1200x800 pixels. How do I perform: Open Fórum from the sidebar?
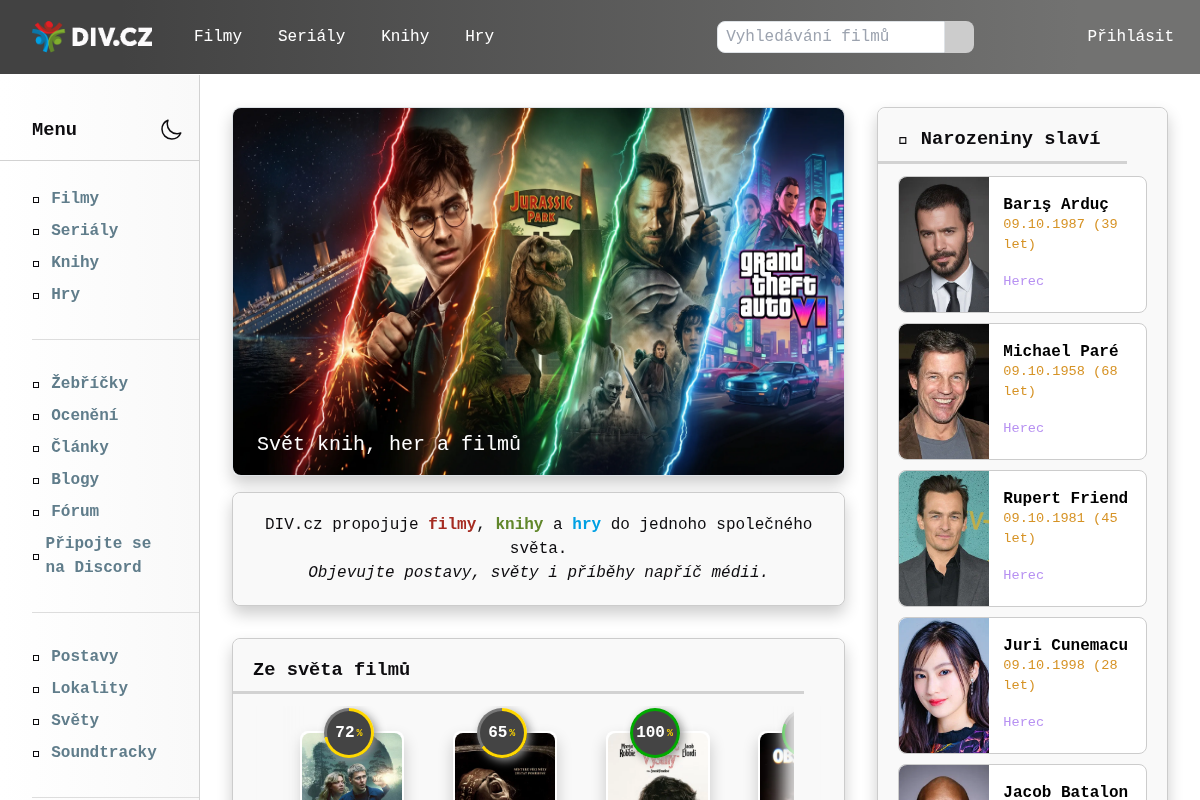click(75, 512)
